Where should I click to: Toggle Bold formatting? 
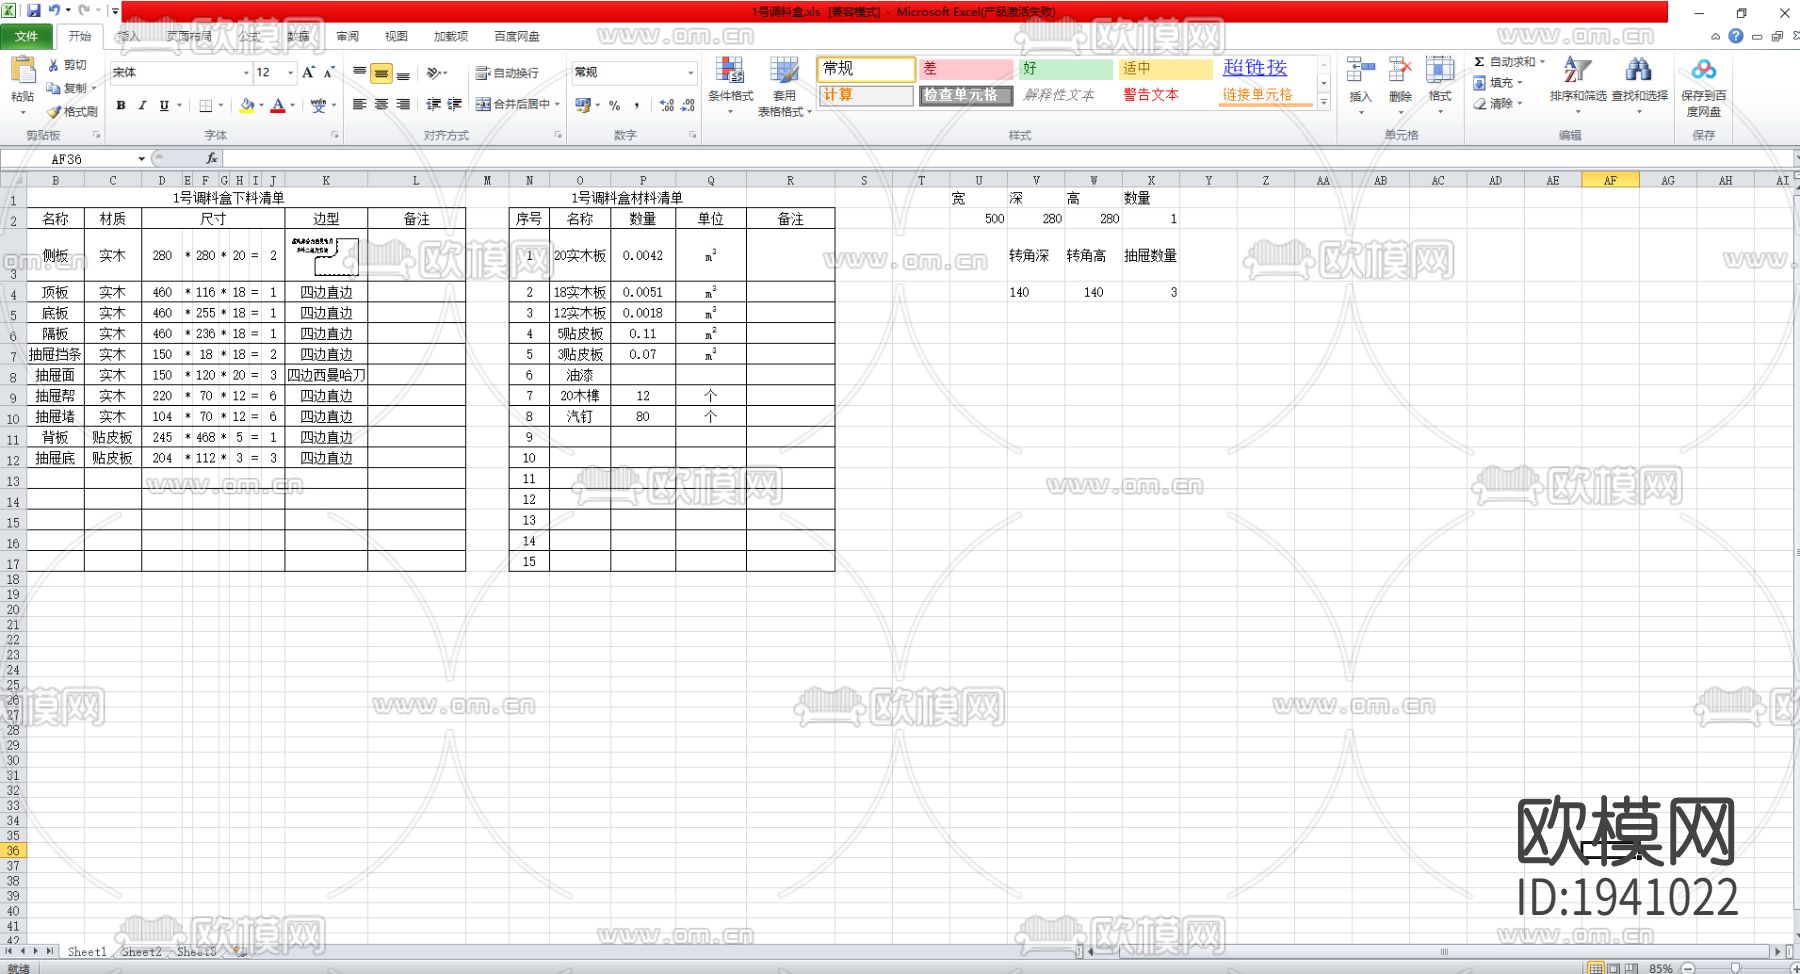(121, 105)
